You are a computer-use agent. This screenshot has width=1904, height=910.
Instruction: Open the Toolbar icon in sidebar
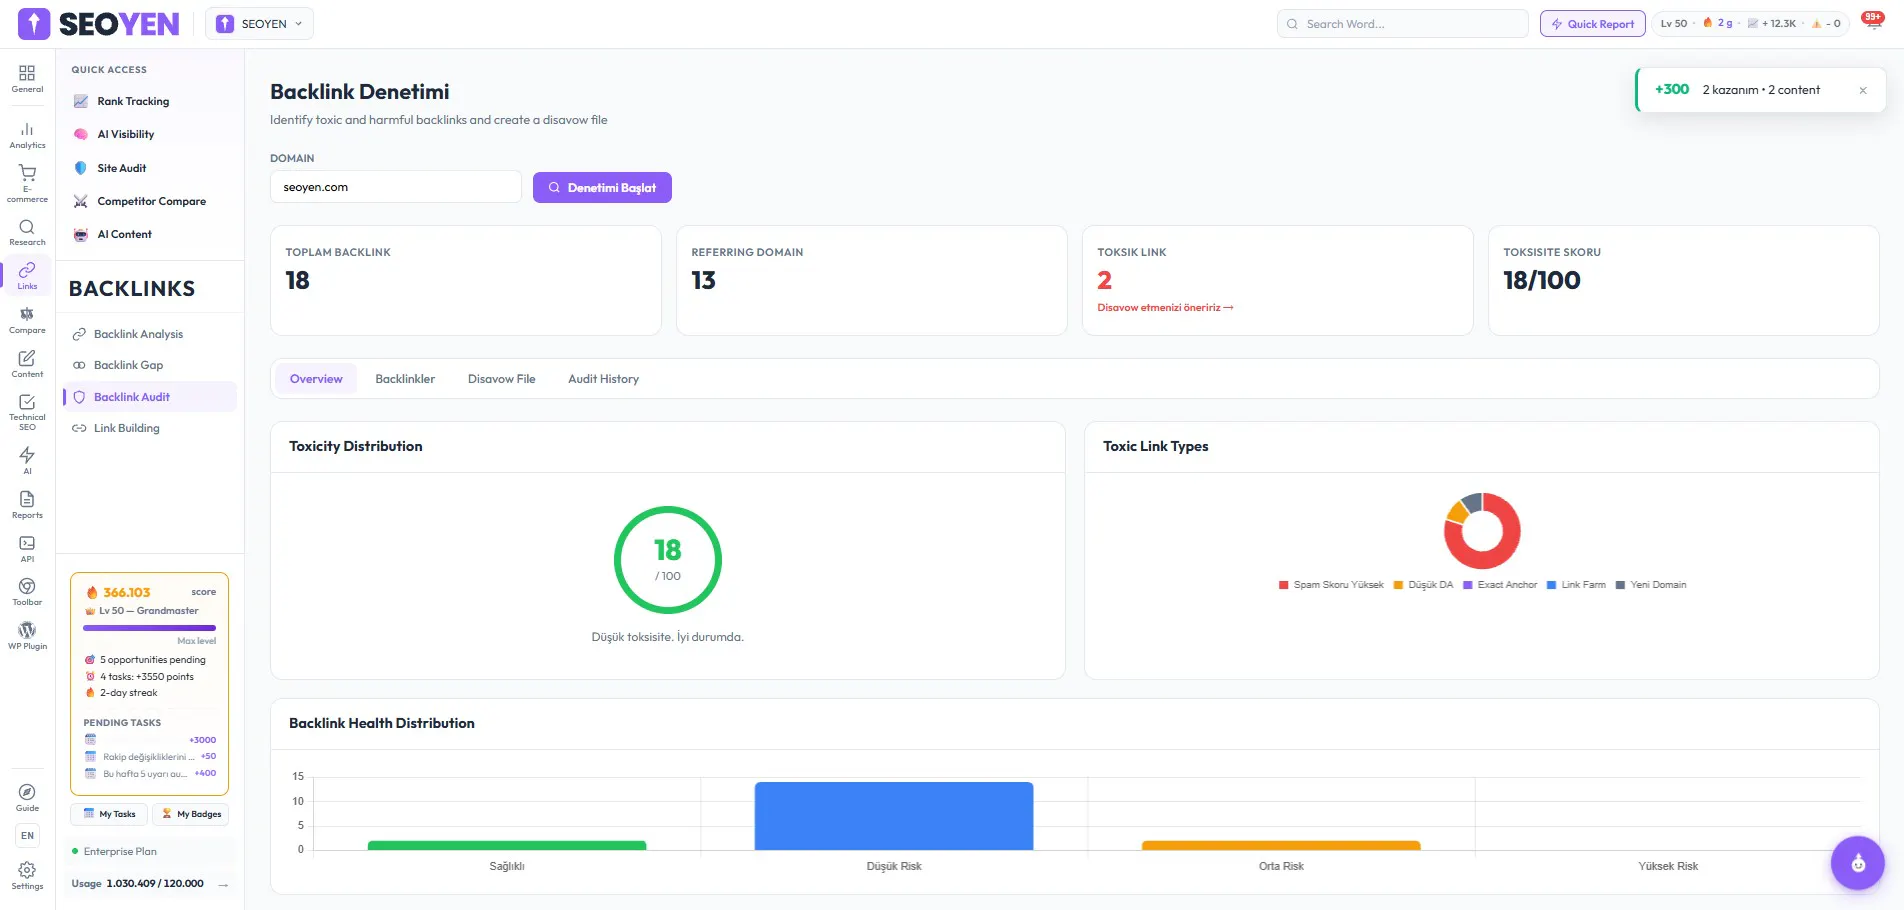pyautogui.click(x=27, y=592)
